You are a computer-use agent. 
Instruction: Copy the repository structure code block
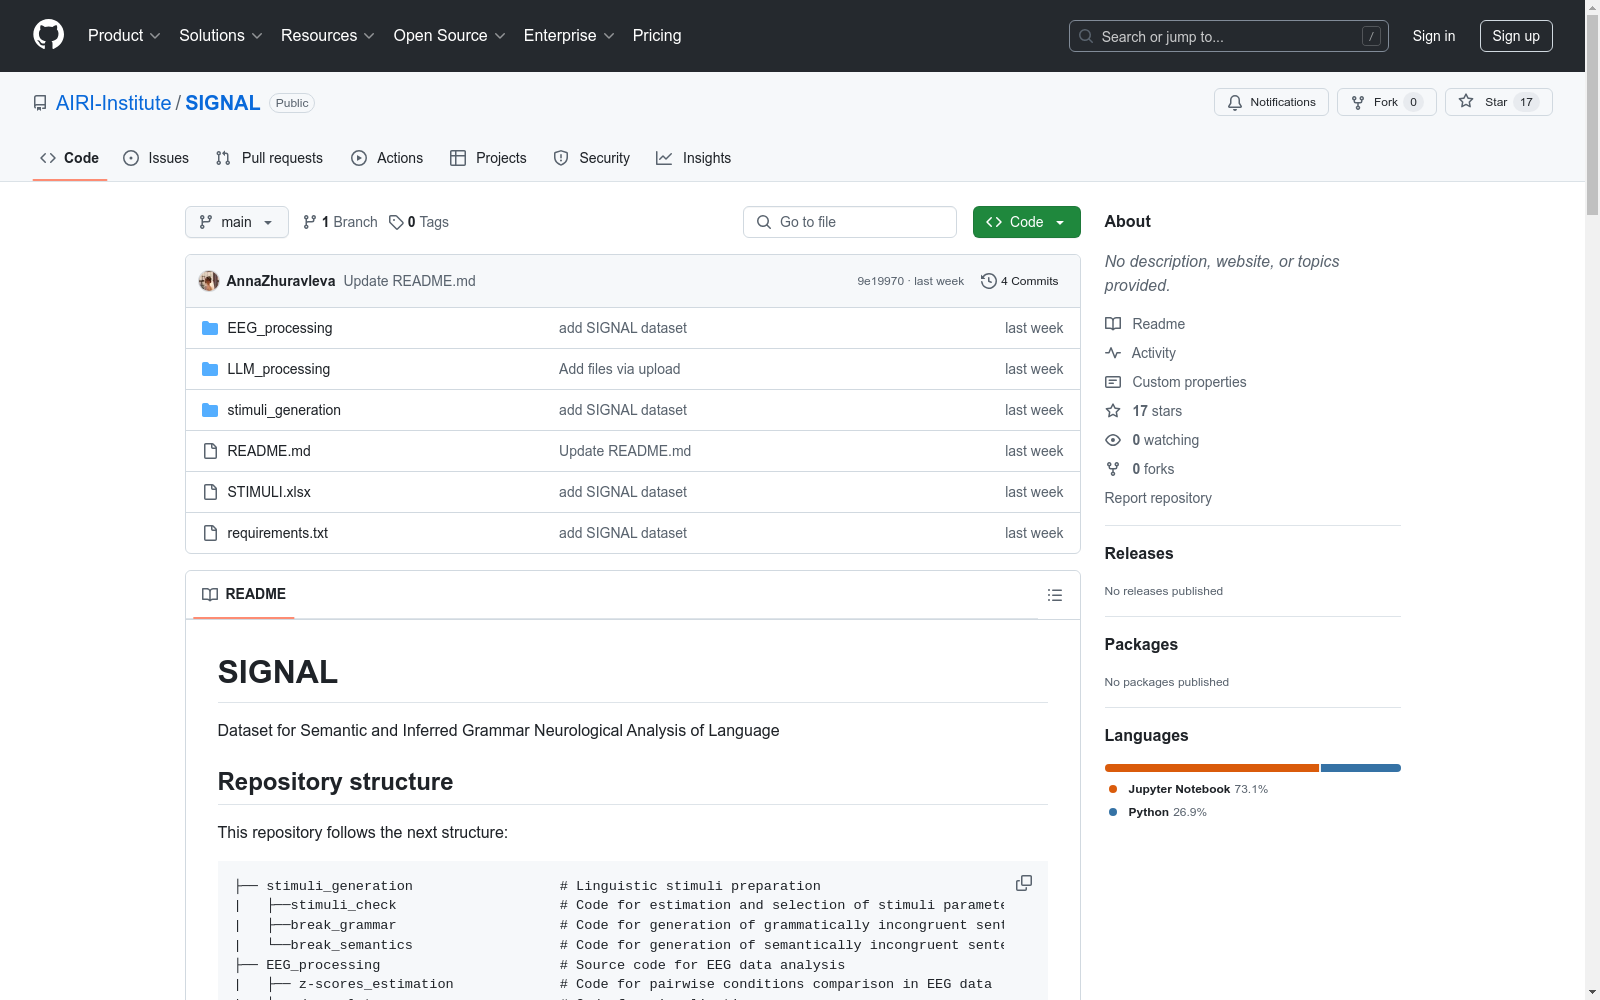pyautogui.click(x=1024, y=883)
